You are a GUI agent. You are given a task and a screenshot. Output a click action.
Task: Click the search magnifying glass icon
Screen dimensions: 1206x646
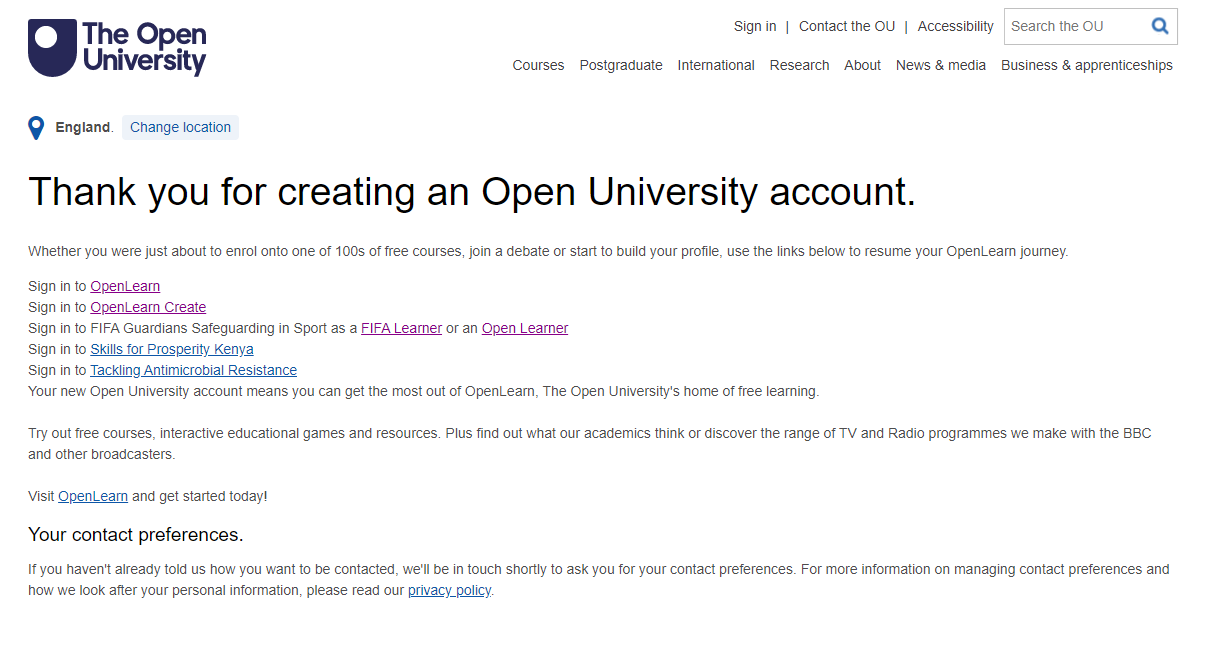[1159, 26]
